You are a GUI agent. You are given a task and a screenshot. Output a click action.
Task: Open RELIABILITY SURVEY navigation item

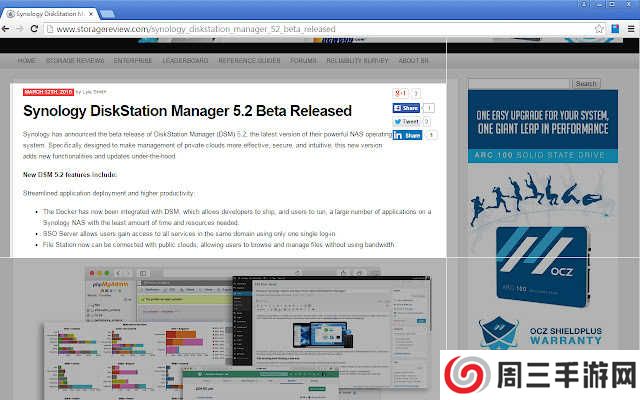point(358,60)
